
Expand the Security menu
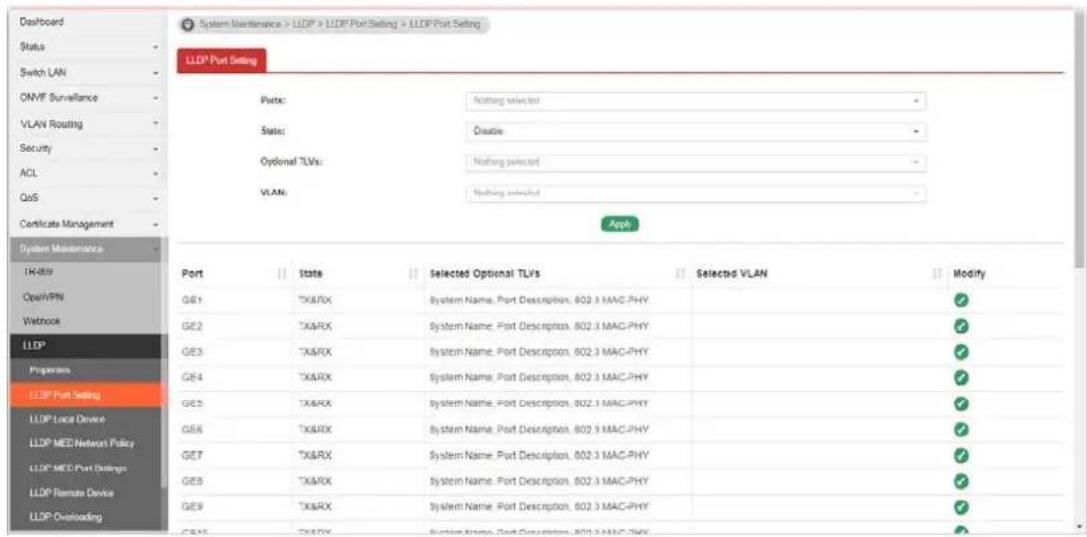(x=87, y=149)
